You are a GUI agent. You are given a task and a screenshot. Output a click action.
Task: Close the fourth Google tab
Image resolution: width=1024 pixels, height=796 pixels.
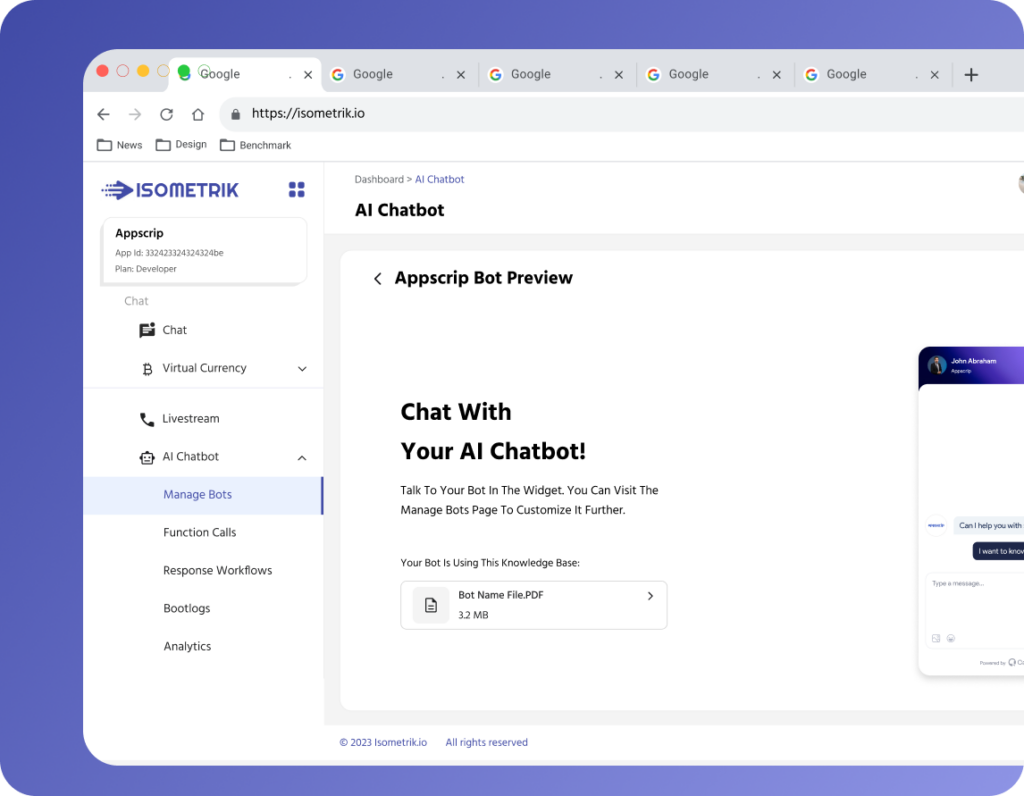pos(776,75)
